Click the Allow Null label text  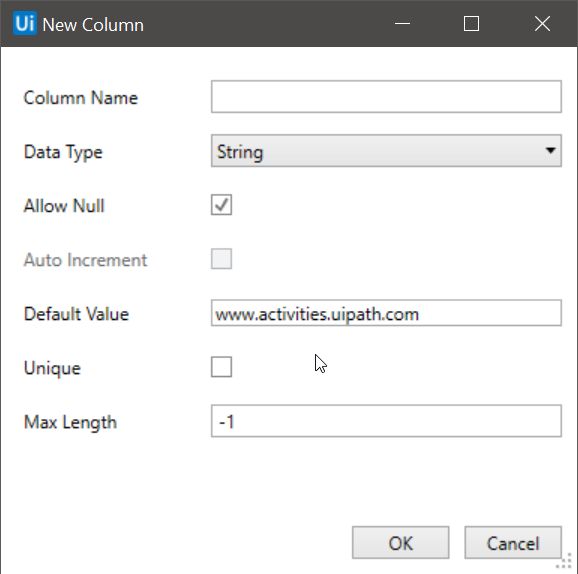coord(64,206)
